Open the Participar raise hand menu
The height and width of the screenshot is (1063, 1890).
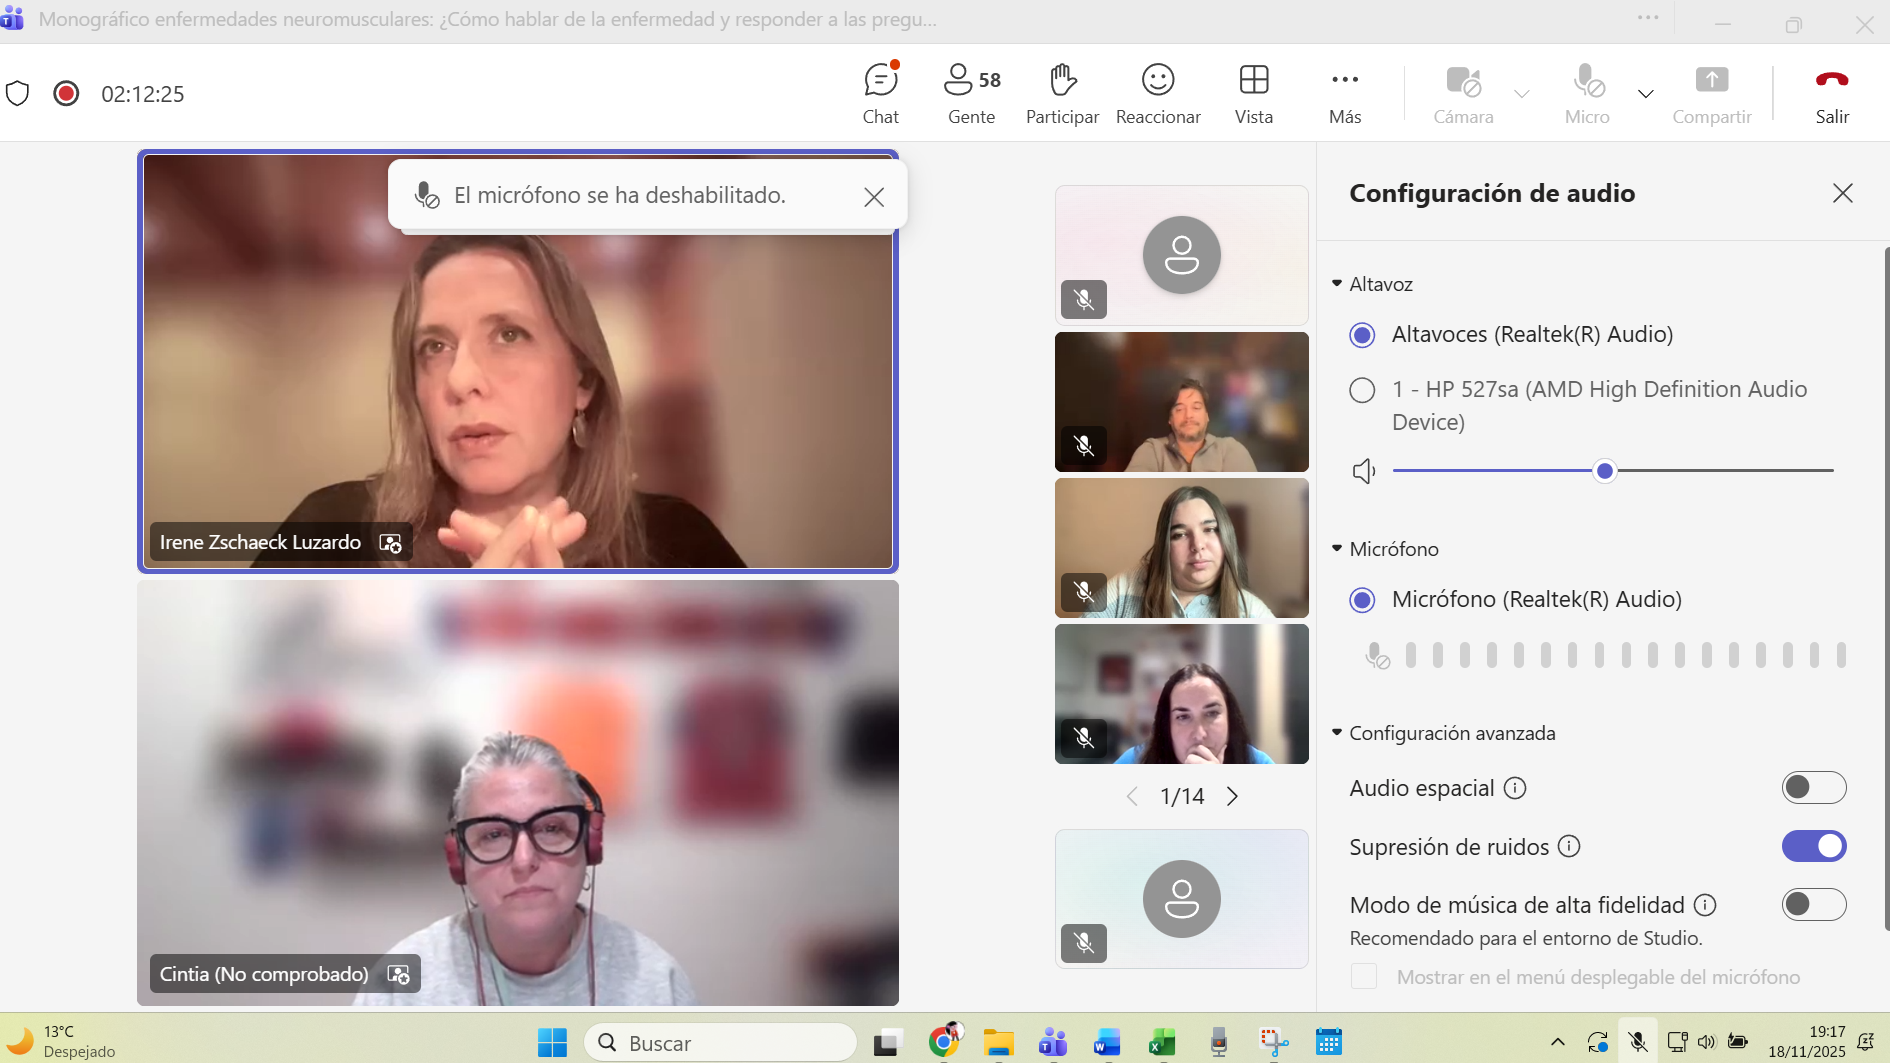[1062, 94]
